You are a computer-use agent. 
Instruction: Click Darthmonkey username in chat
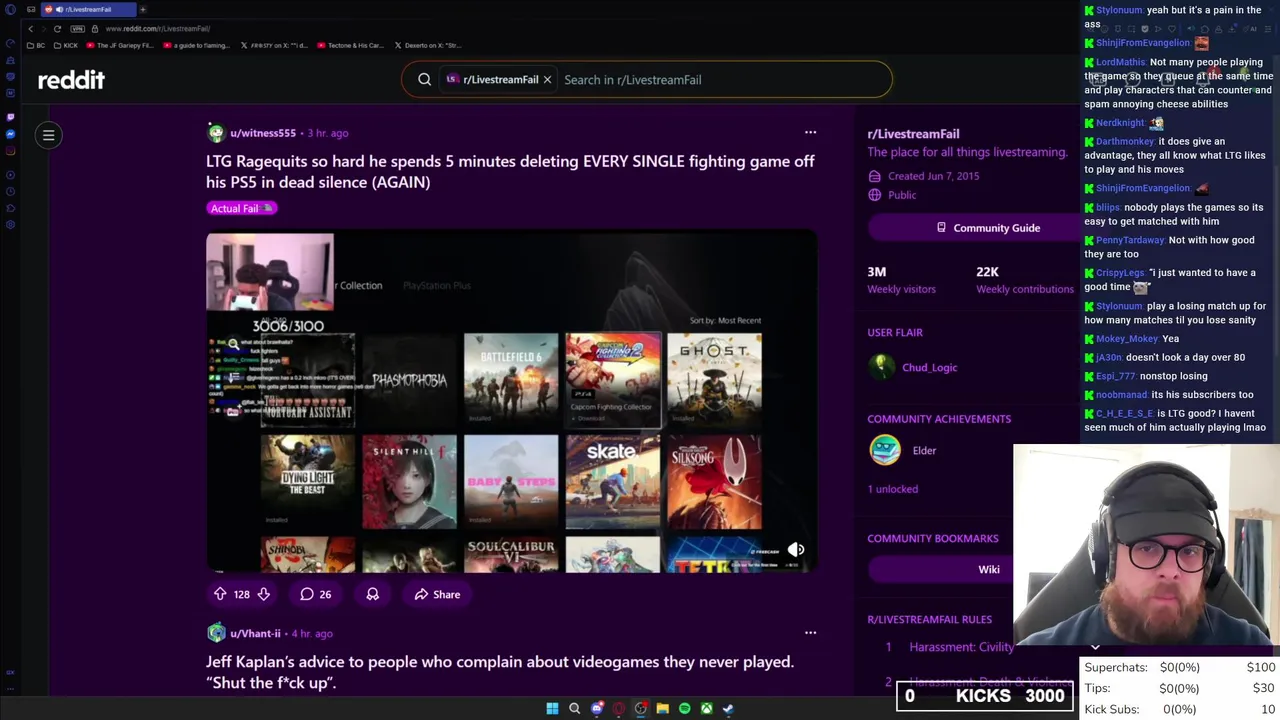pyautogui.click(x=1125, y=141)
